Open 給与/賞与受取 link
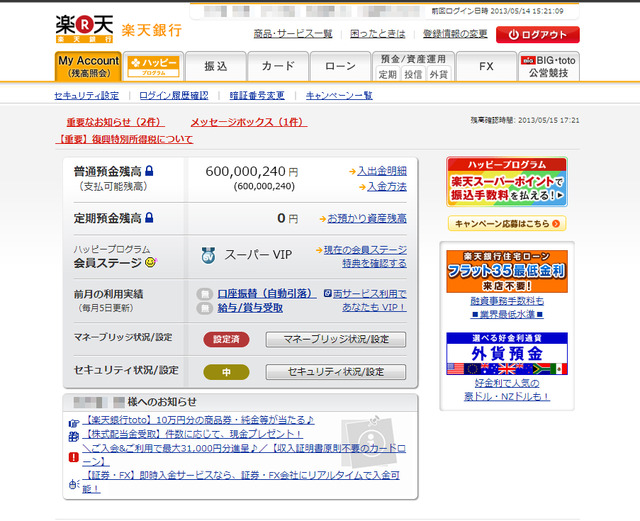 click(250, 308)
